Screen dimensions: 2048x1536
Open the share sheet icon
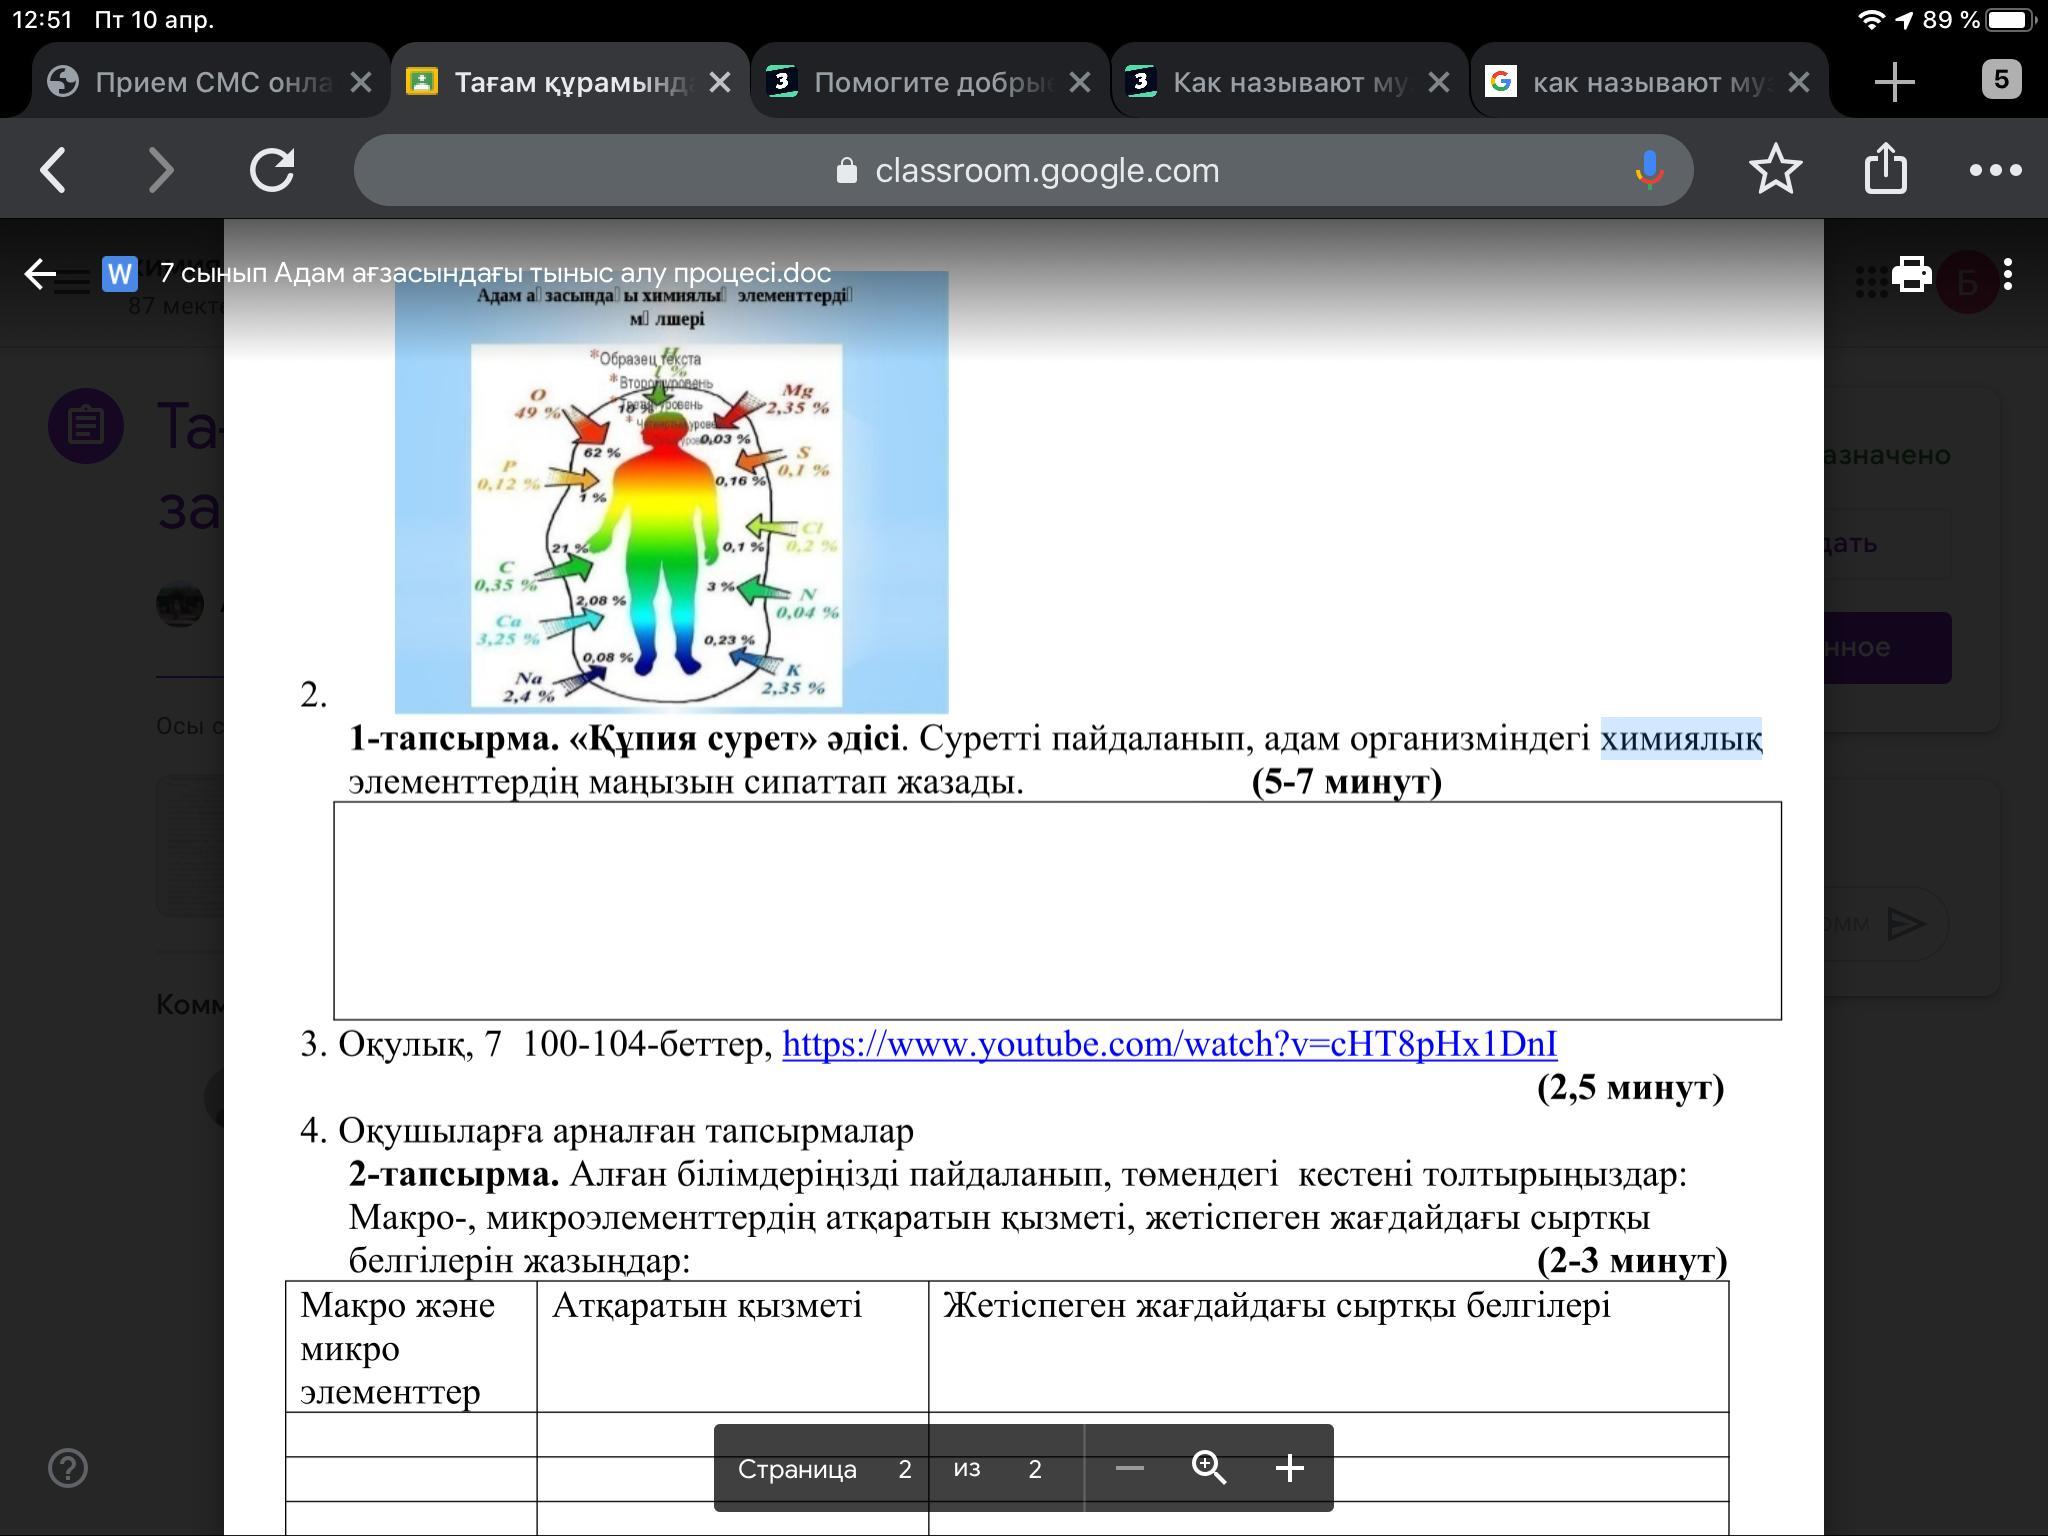tap(1885, 168)
